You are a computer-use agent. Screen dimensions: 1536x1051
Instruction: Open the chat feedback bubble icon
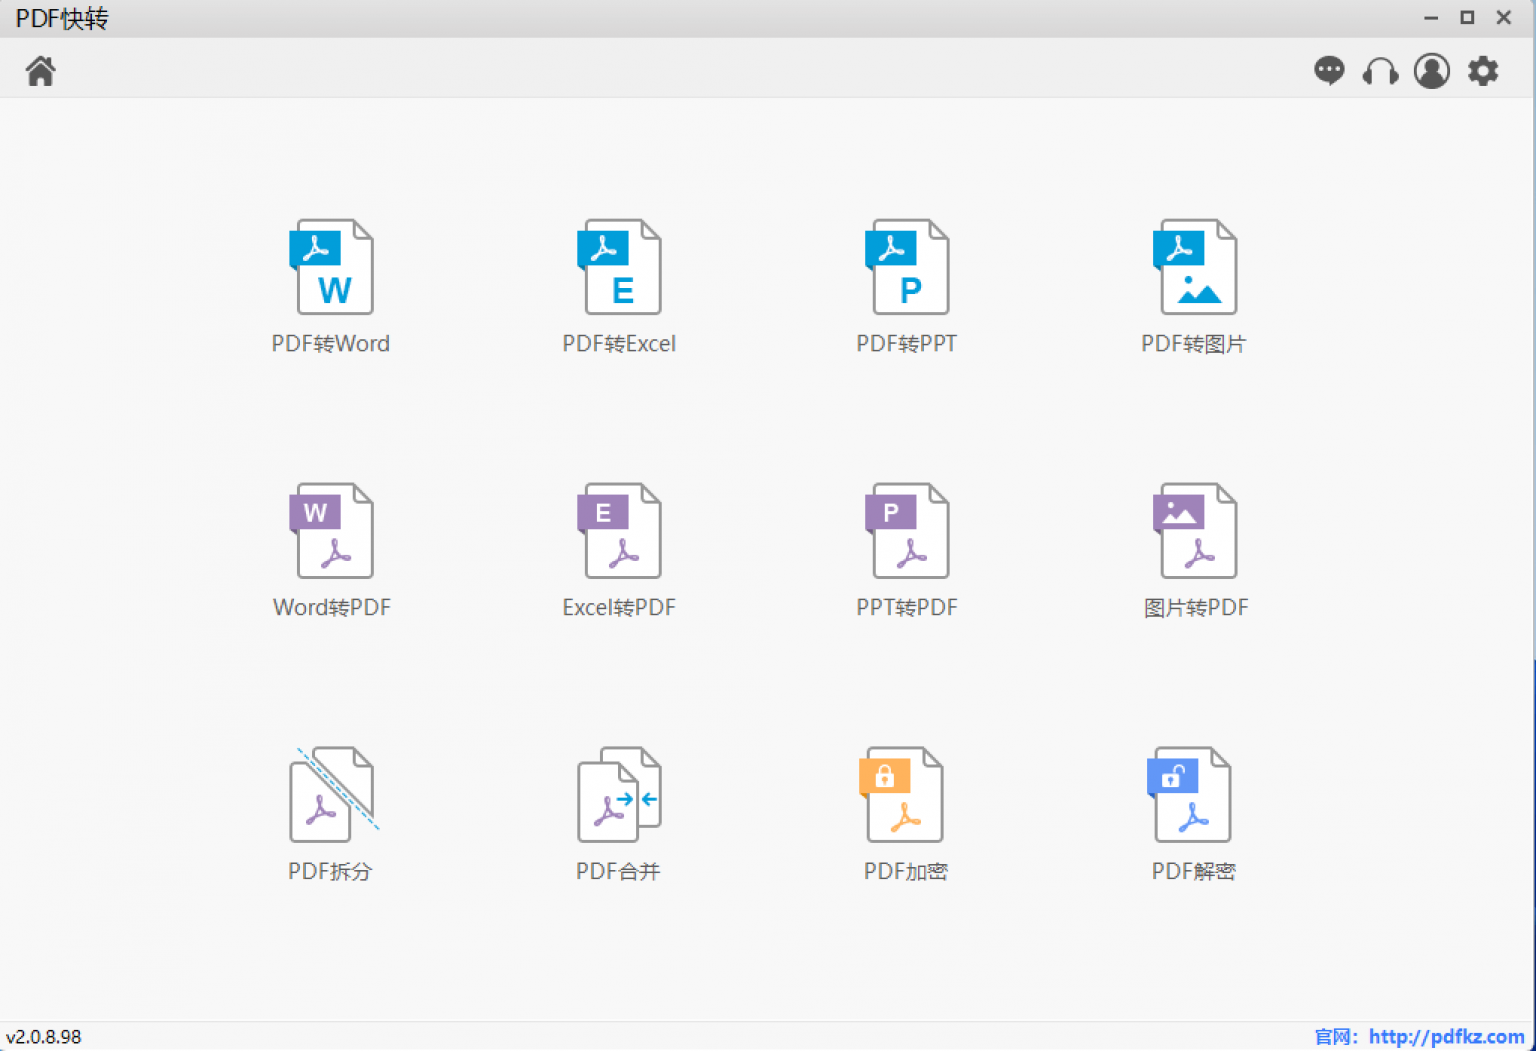click(x=1329, y=71)
